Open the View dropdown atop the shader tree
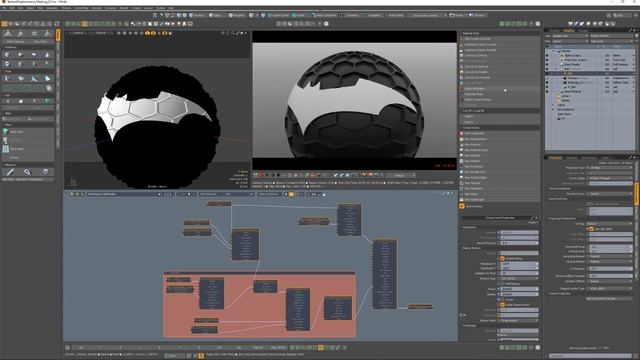 point(570,36)
